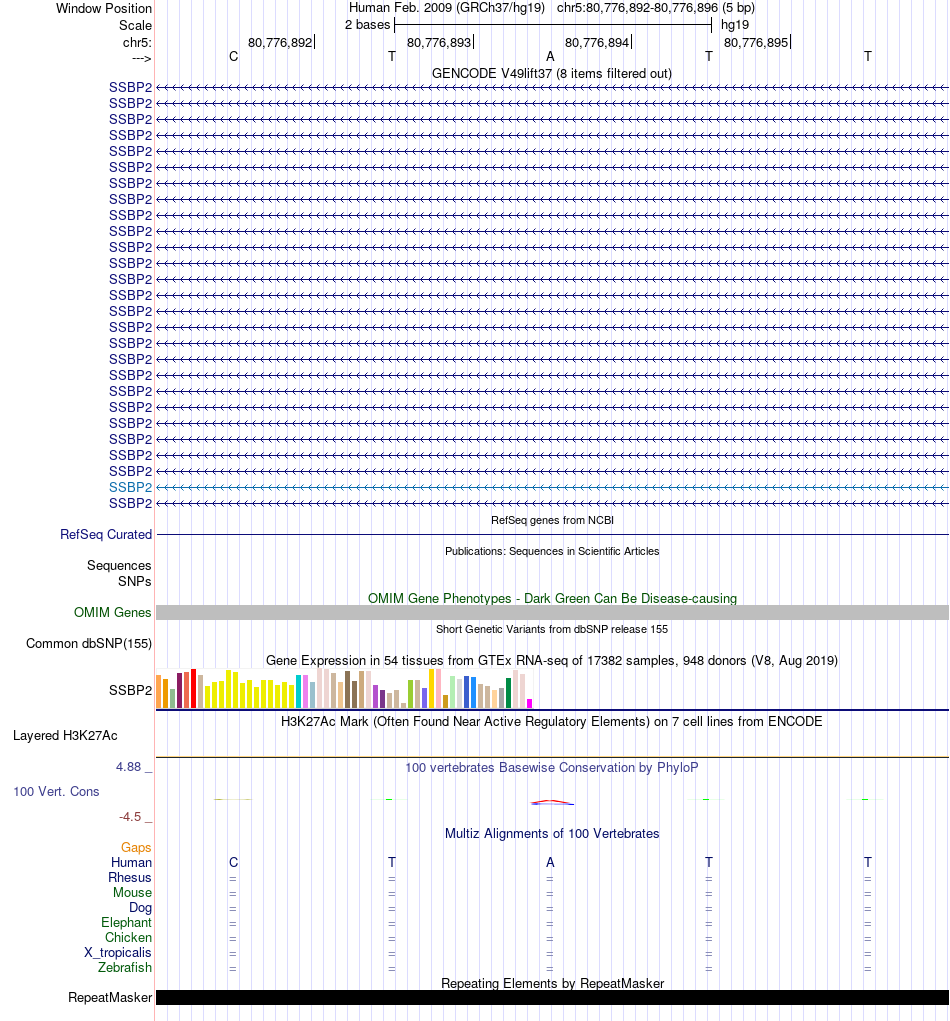This screenshot has height=1021, width=950.
Task: Click the 80,776,894 coordinate label
Action: click(597, 42)
